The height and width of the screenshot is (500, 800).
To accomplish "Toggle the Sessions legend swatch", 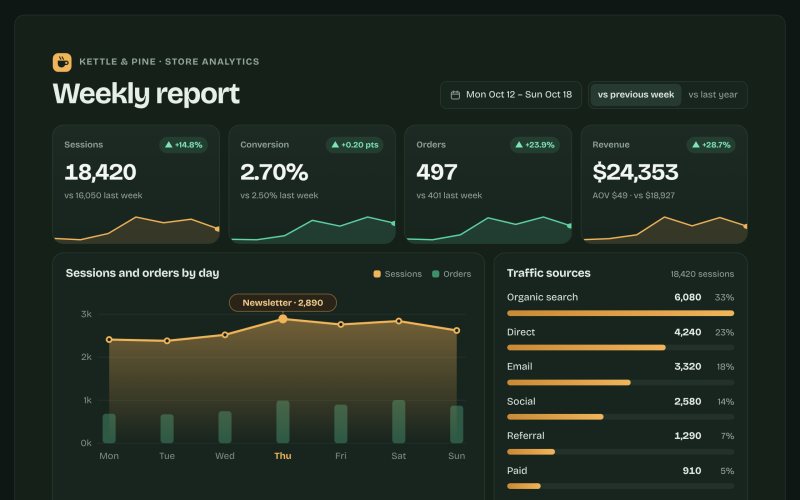I will pyautogui.click(x=377, y=274).
